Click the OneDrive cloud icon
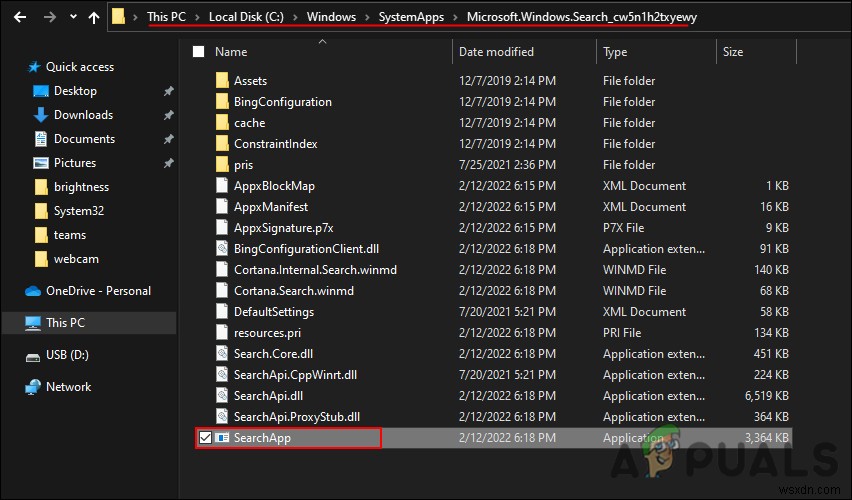The image size is (852, 500). pyautogui.click(x=33, y=291)
